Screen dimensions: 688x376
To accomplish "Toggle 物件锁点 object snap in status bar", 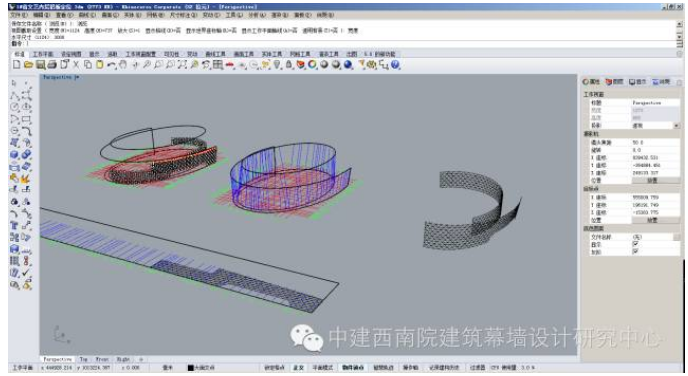I will point(353,368).
